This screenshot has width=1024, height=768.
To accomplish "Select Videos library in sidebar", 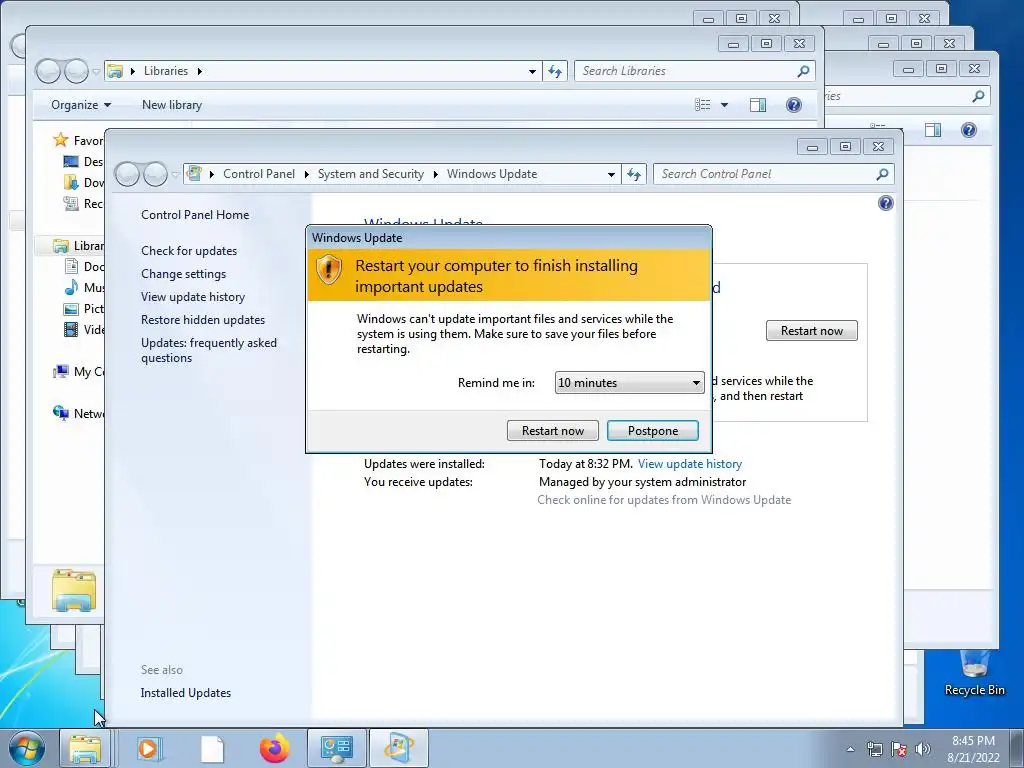I will 84,329.
